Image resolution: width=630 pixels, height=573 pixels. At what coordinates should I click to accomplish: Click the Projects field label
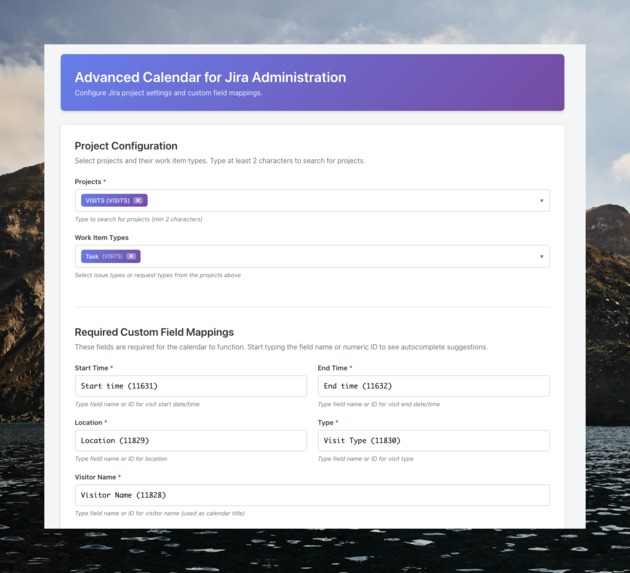(88, 182)
